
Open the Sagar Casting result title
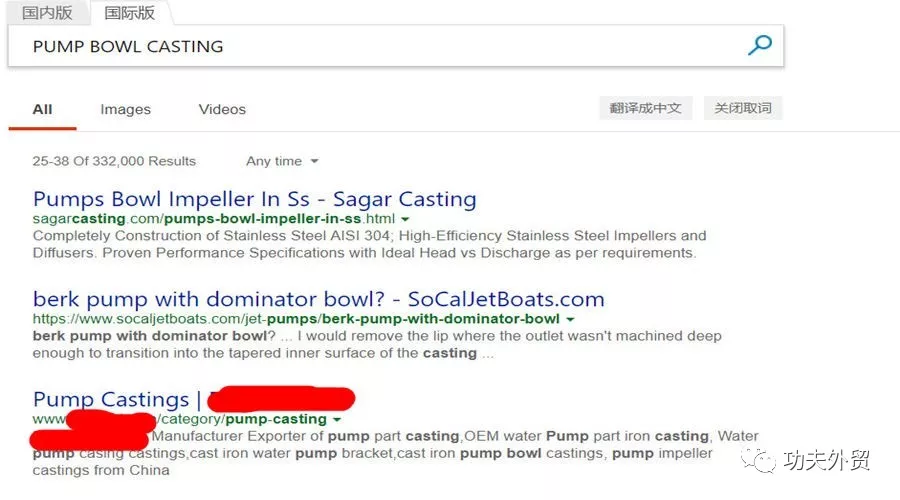254,199
